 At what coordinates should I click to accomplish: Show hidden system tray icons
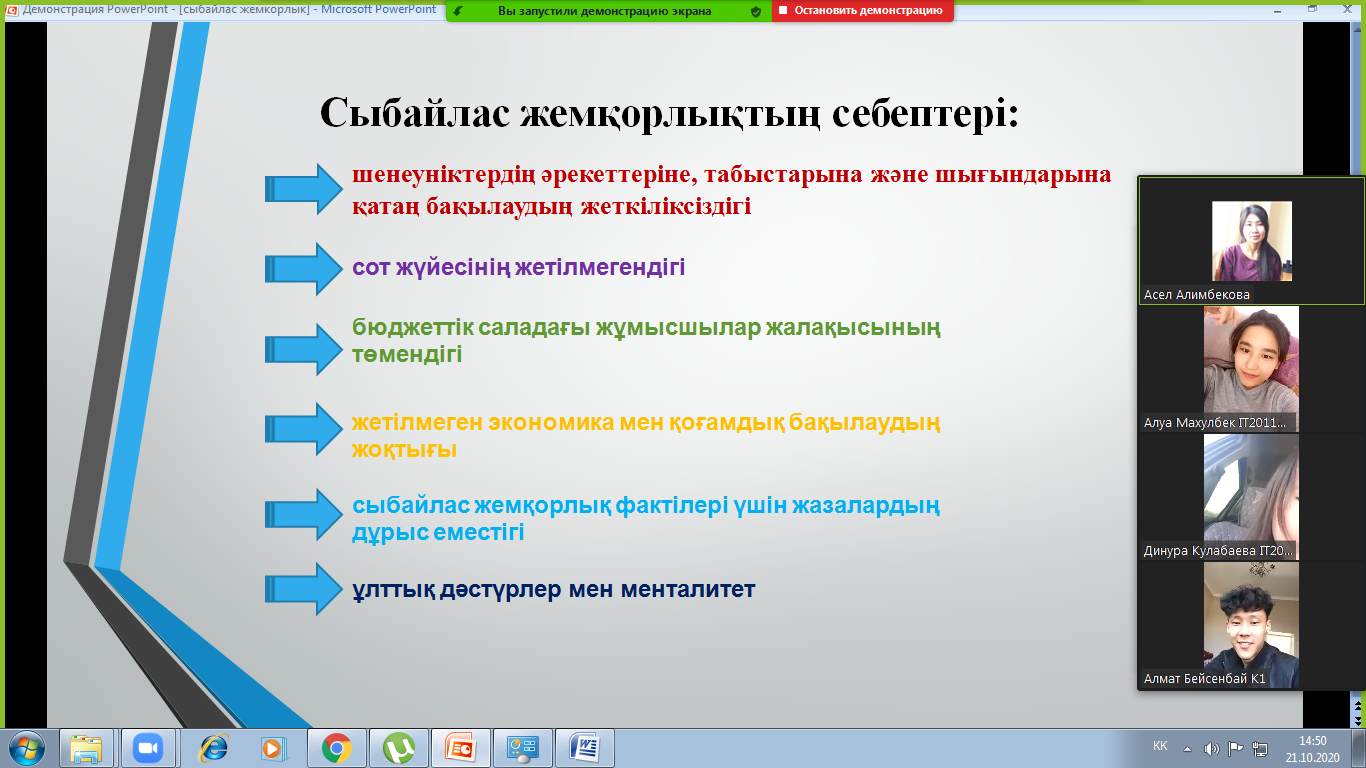point(1188,748)
